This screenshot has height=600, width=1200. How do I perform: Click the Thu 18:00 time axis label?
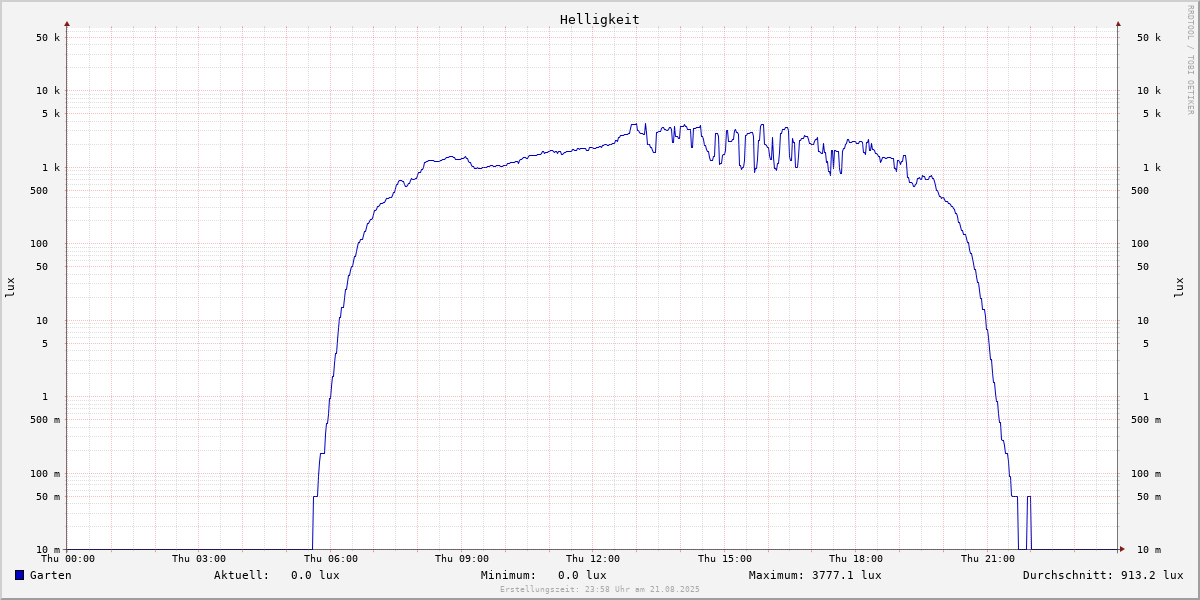click(x=856, y=559)
